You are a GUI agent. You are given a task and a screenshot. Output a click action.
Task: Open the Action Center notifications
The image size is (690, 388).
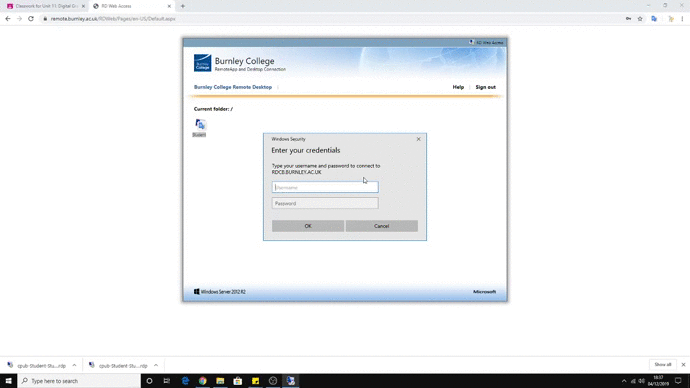678,381
